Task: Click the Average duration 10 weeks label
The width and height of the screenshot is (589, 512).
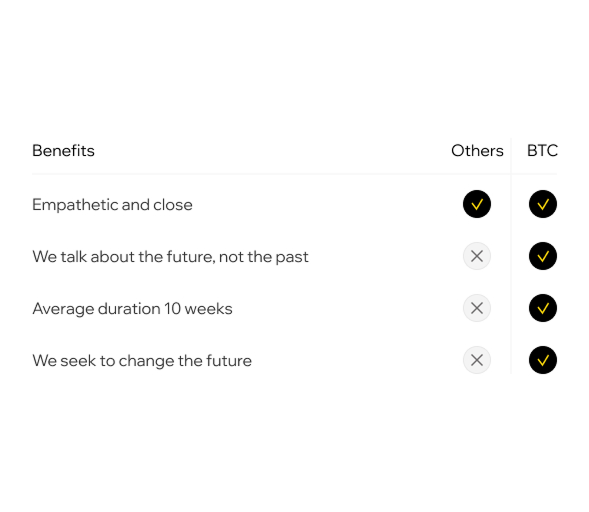Action: [132, 309]
